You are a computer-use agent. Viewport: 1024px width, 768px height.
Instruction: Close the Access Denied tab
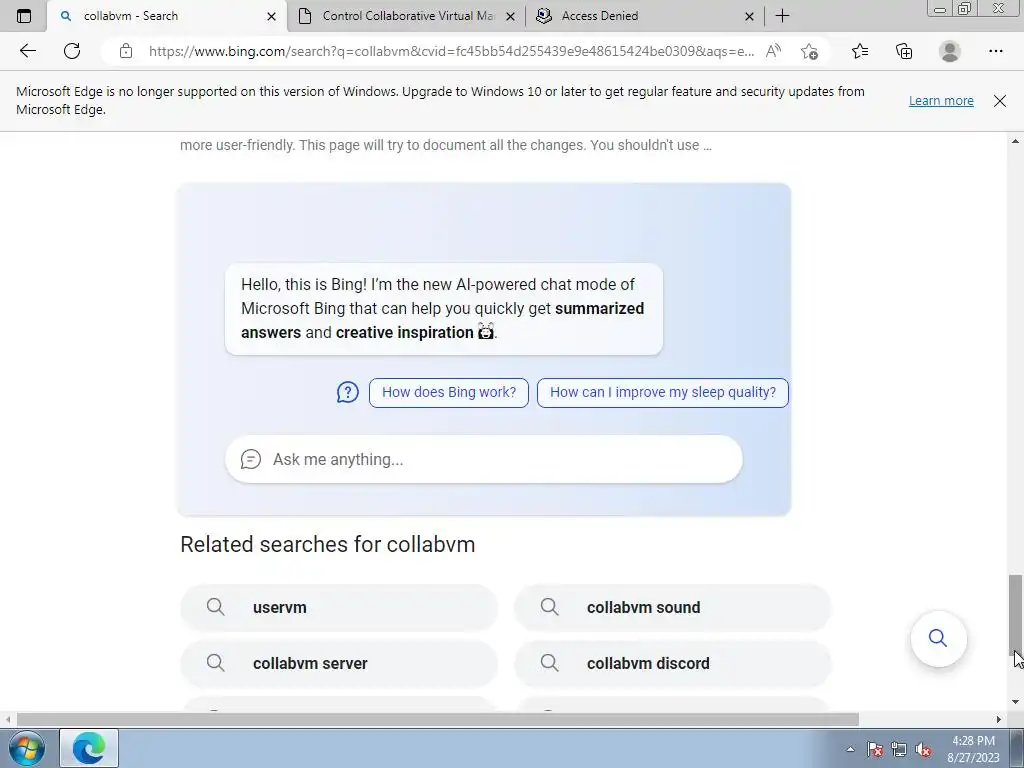point(750,16)
